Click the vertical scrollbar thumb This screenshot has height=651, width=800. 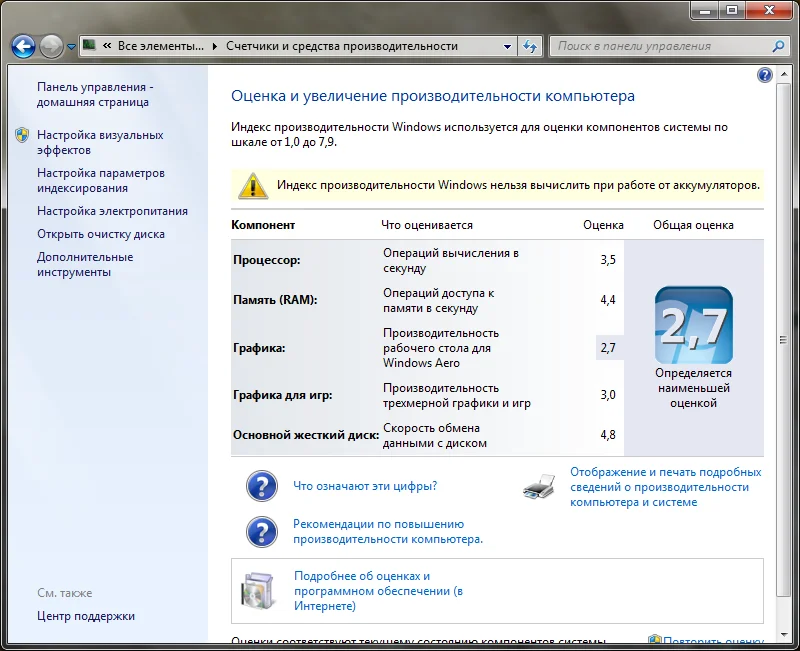pos(783,340)
